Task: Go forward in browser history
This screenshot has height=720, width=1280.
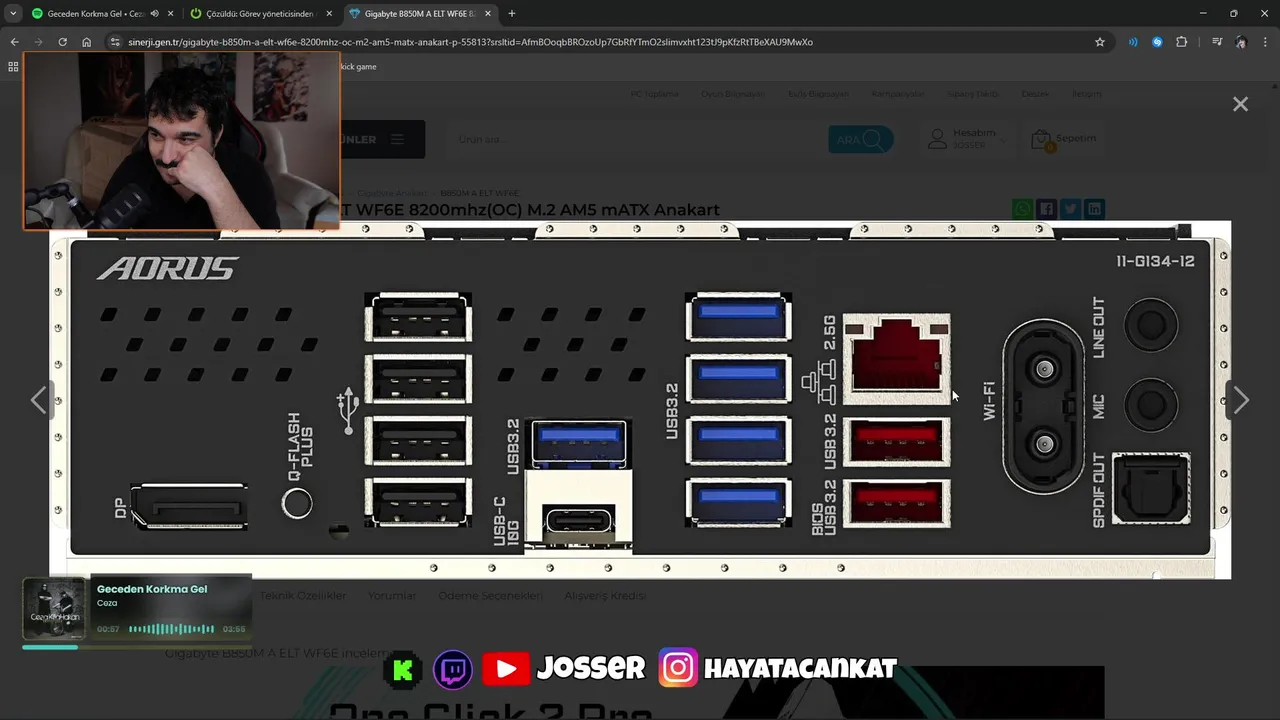Action: (38, 42)
